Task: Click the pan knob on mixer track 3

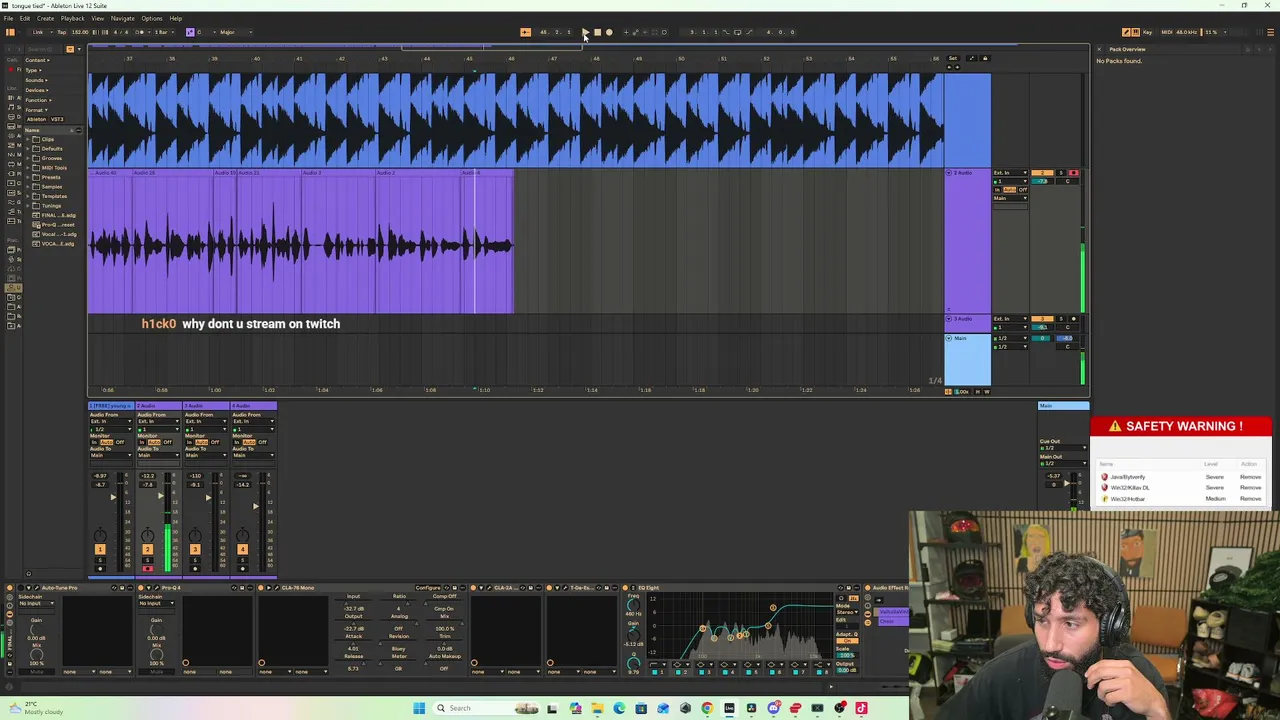Action: pyautogui.click(x=195, y=536)
